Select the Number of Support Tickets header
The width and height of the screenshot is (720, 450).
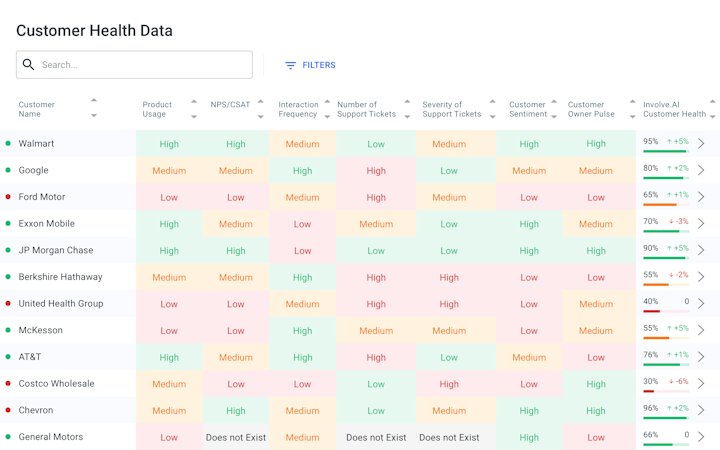(x=366, y=109)
